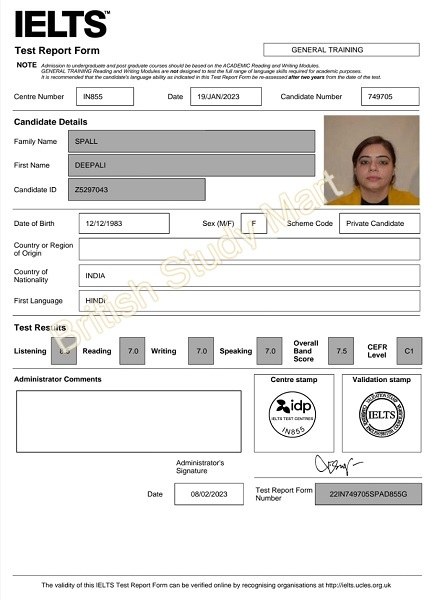Click the Candidate ID field Z5297043
424x600 pixels.
(137, 189)
